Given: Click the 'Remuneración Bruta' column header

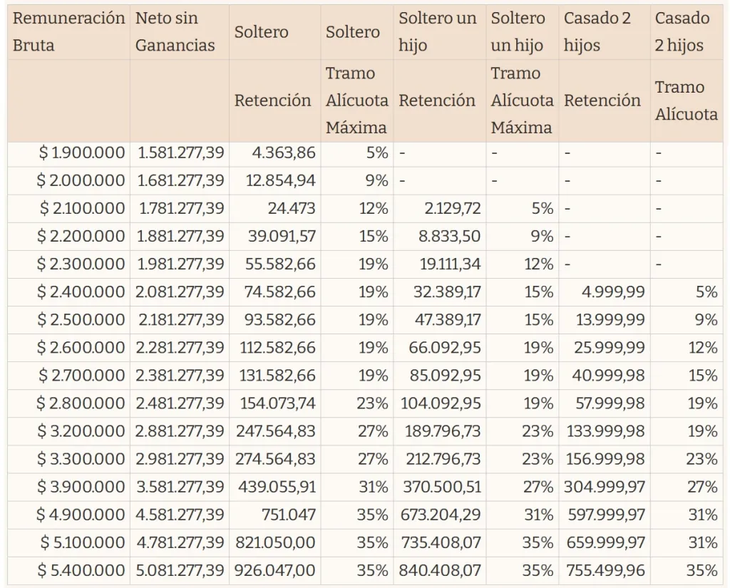Looking at the screenshot, I should [x=67, y=32].
